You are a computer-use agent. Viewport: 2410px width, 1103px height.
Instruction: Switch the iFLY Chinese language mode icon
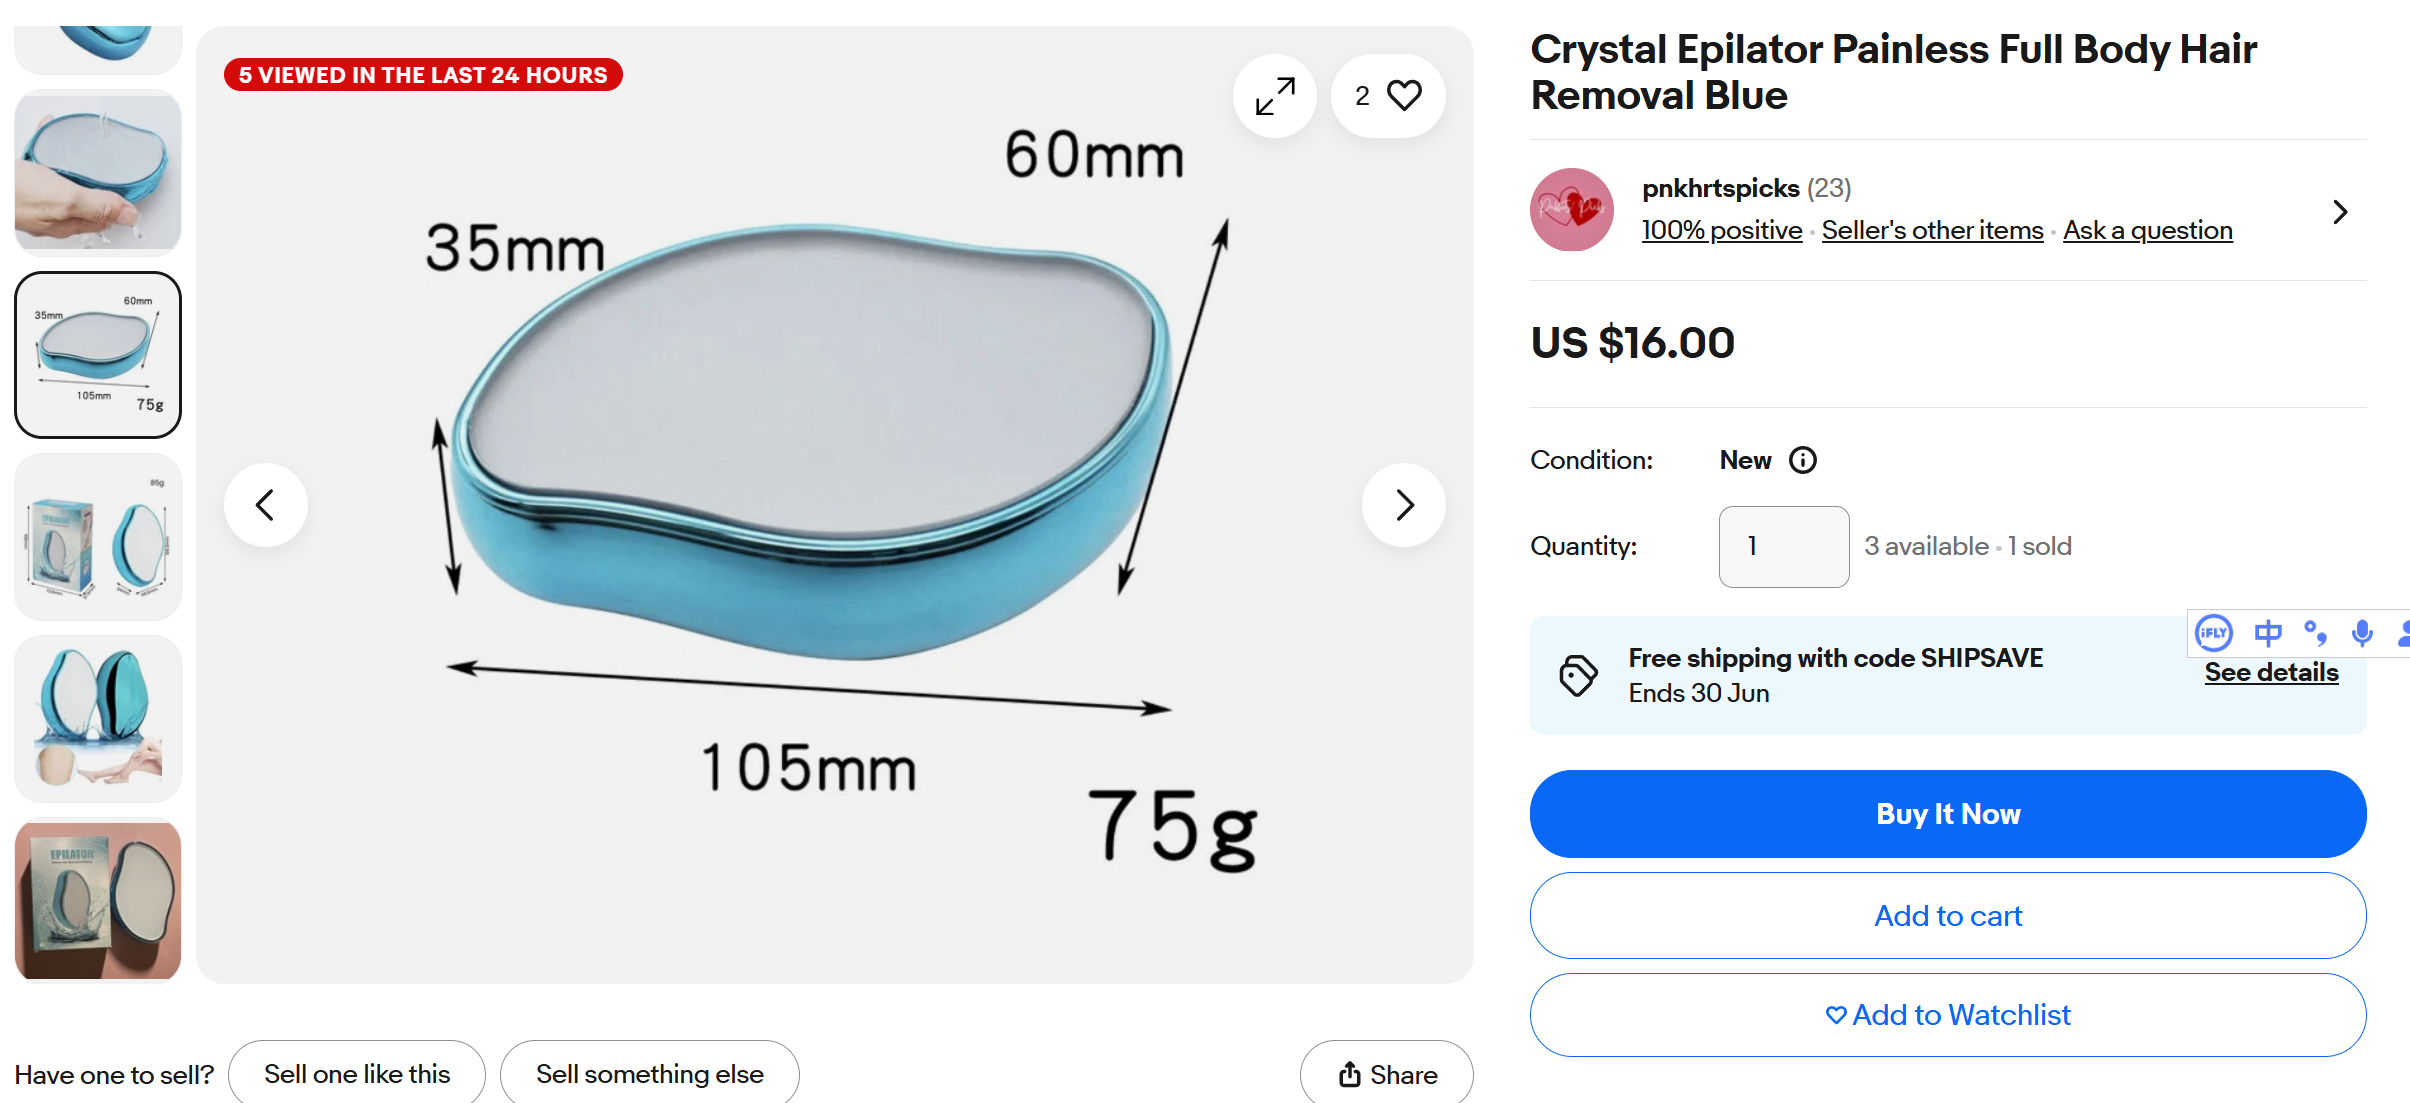(2267, 633)
